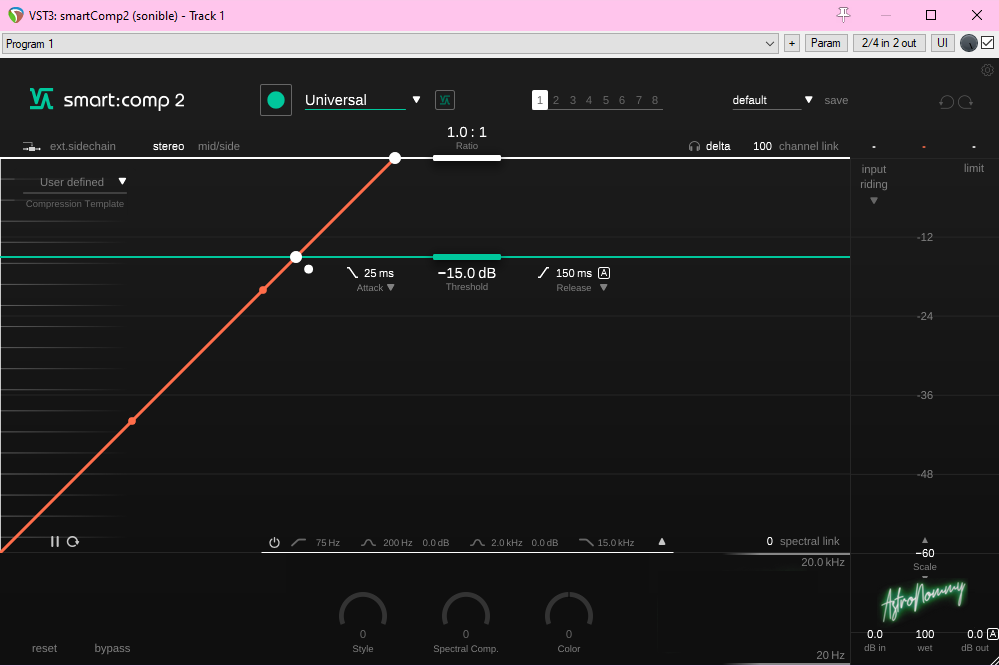The width and height of the screenshot is (999, 666).
Task: Open the settings gear icon
Action: tap(987, 70)
